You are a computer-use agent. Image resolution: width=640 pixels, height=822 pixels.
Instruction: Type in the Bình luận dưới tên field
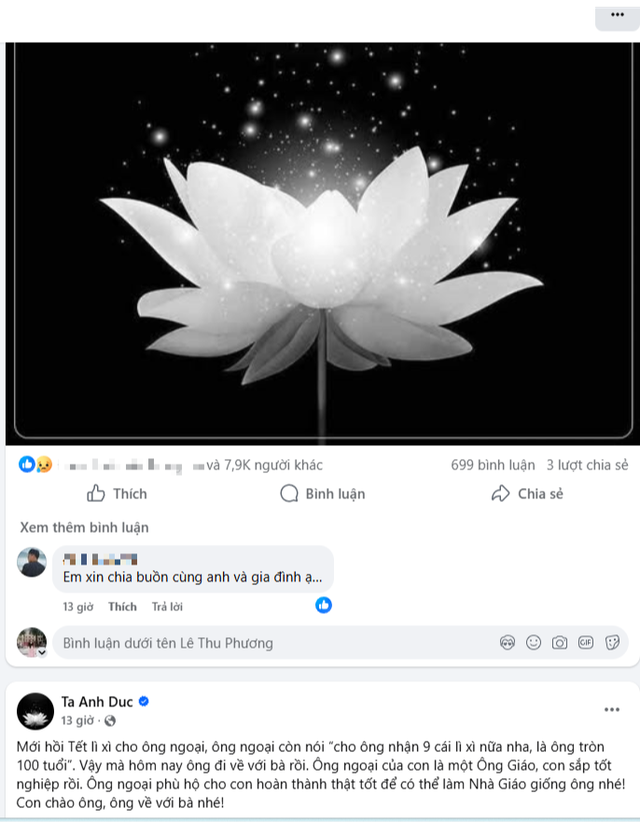point(270,643)
